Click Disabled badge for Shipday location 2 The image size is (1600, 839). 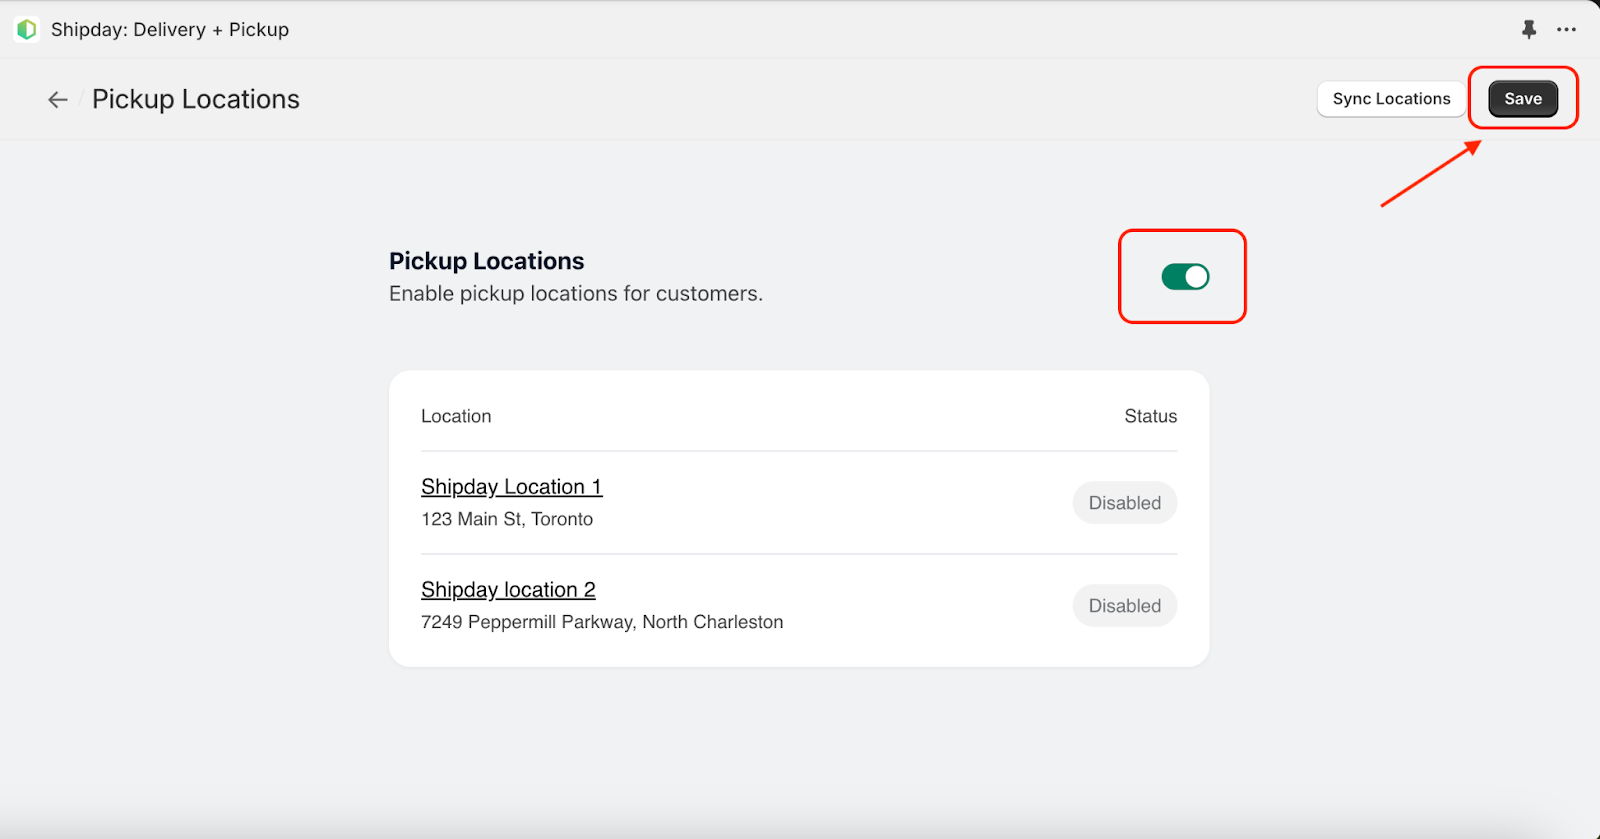(x=1125, y=606)
